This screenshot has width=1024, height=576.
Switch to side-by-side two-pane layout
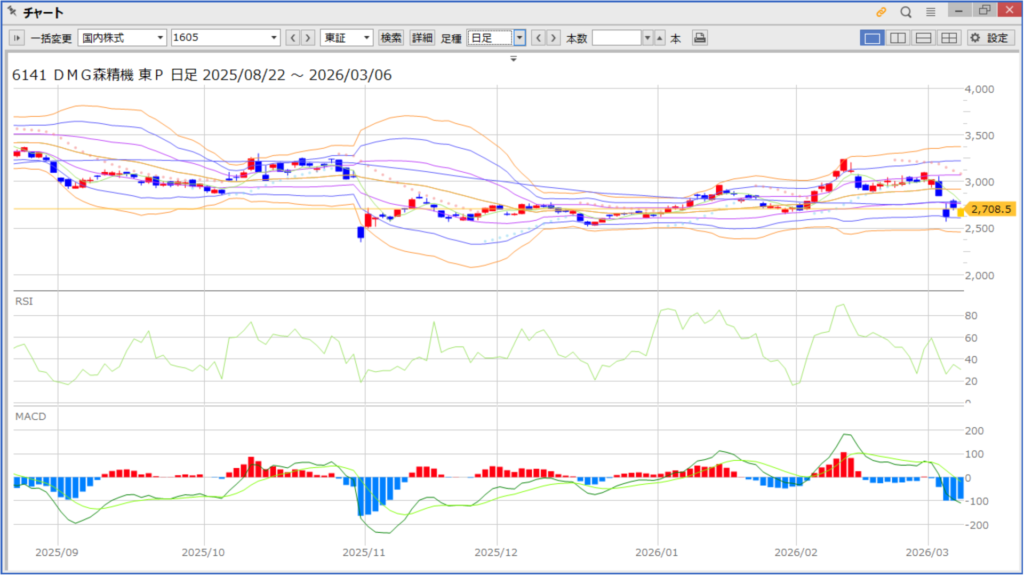898,38
